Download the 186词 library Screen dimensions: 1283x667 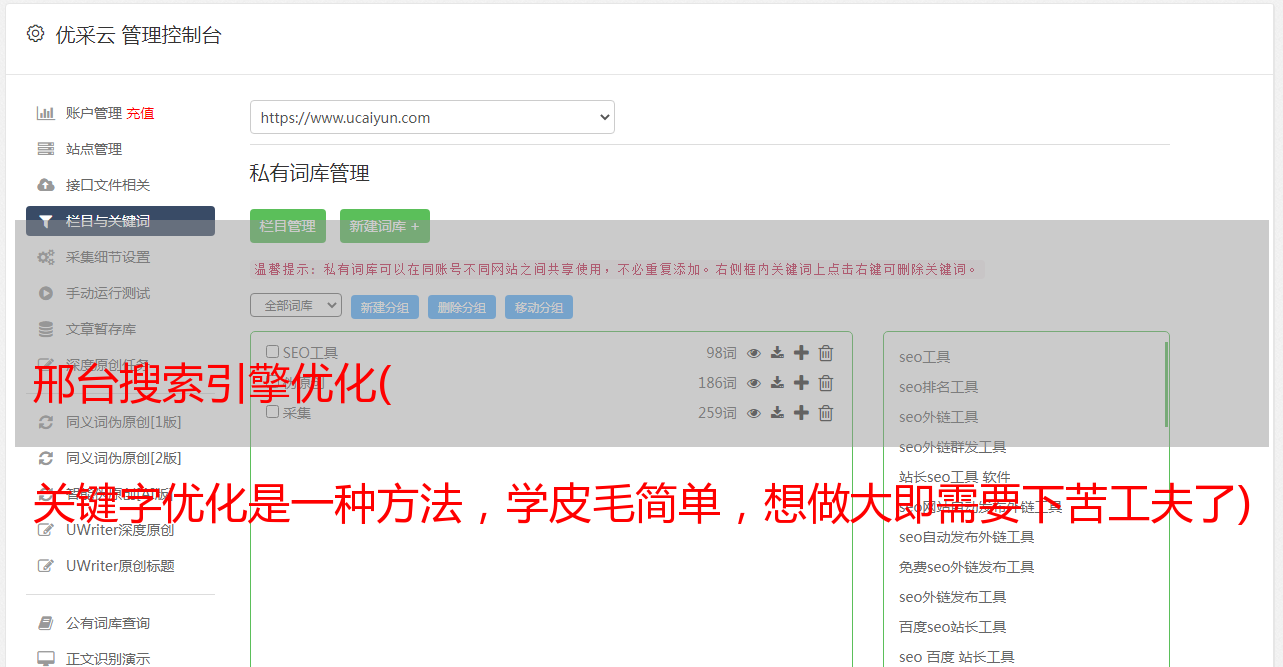777,383
